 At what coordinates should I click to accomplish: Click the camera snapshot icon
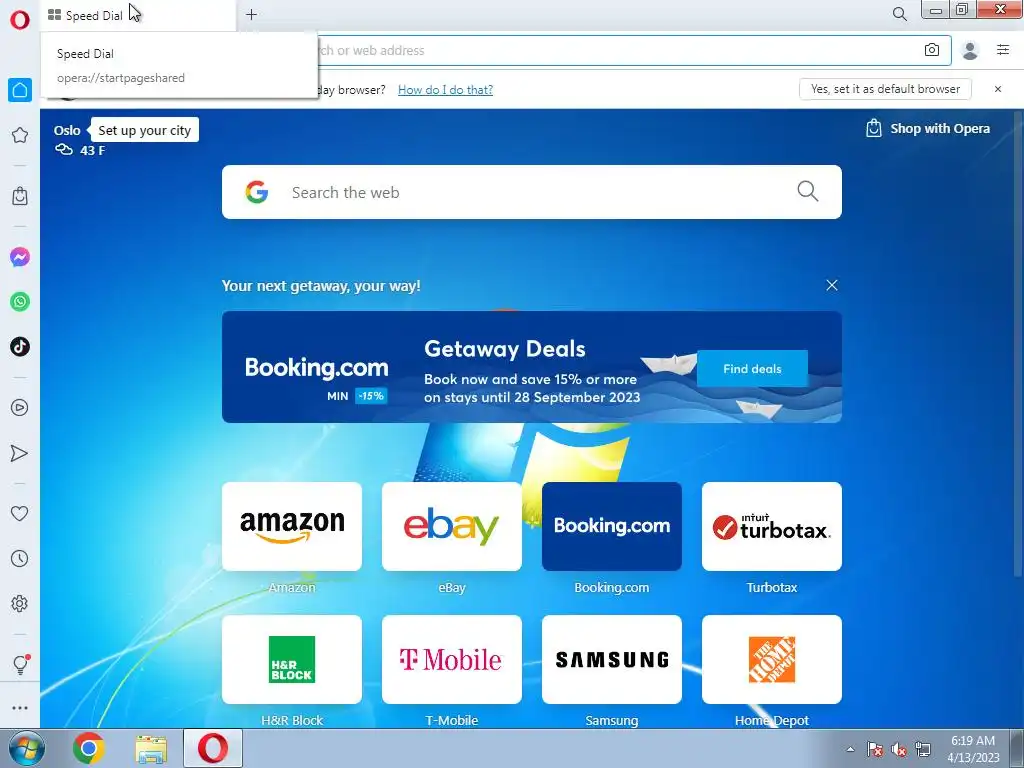click(932, 50)
